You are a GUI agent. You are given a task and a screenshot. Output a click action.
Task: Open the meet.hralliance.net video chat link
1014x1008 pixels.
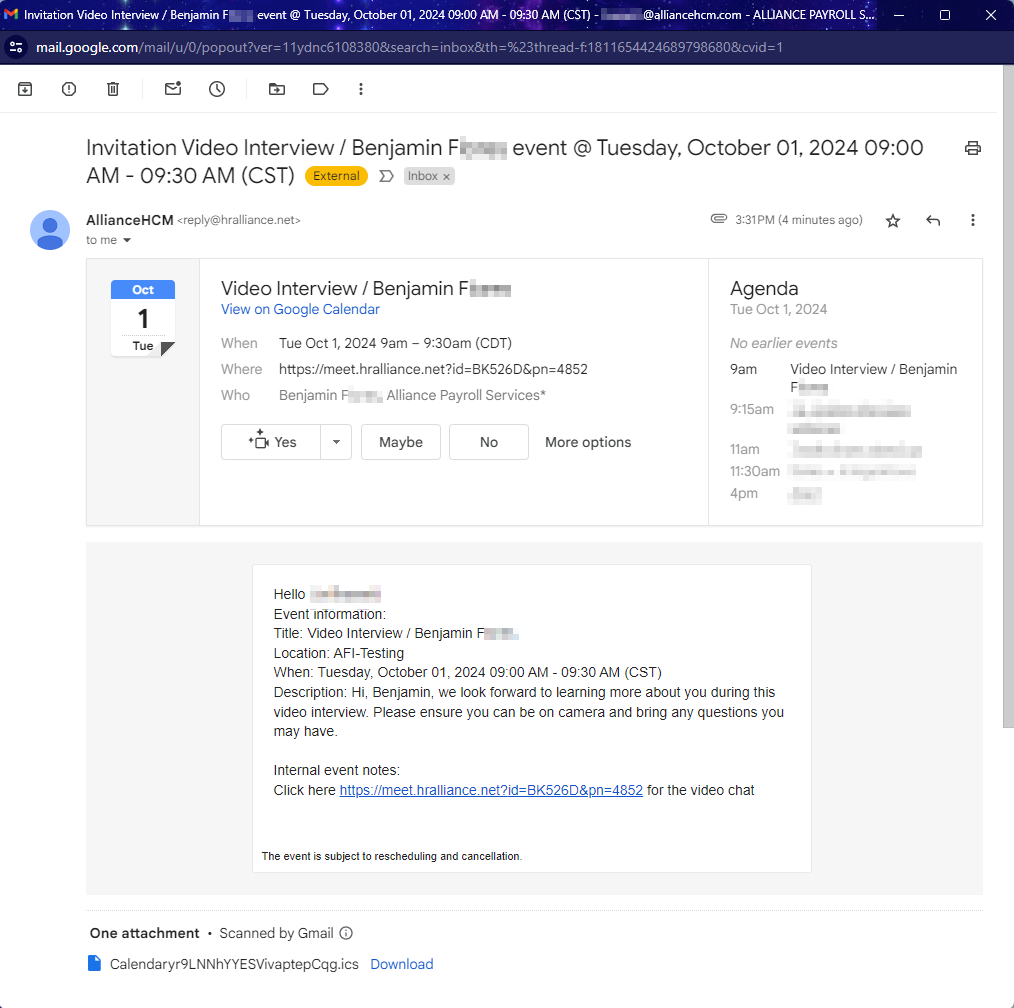pos(491,790)
